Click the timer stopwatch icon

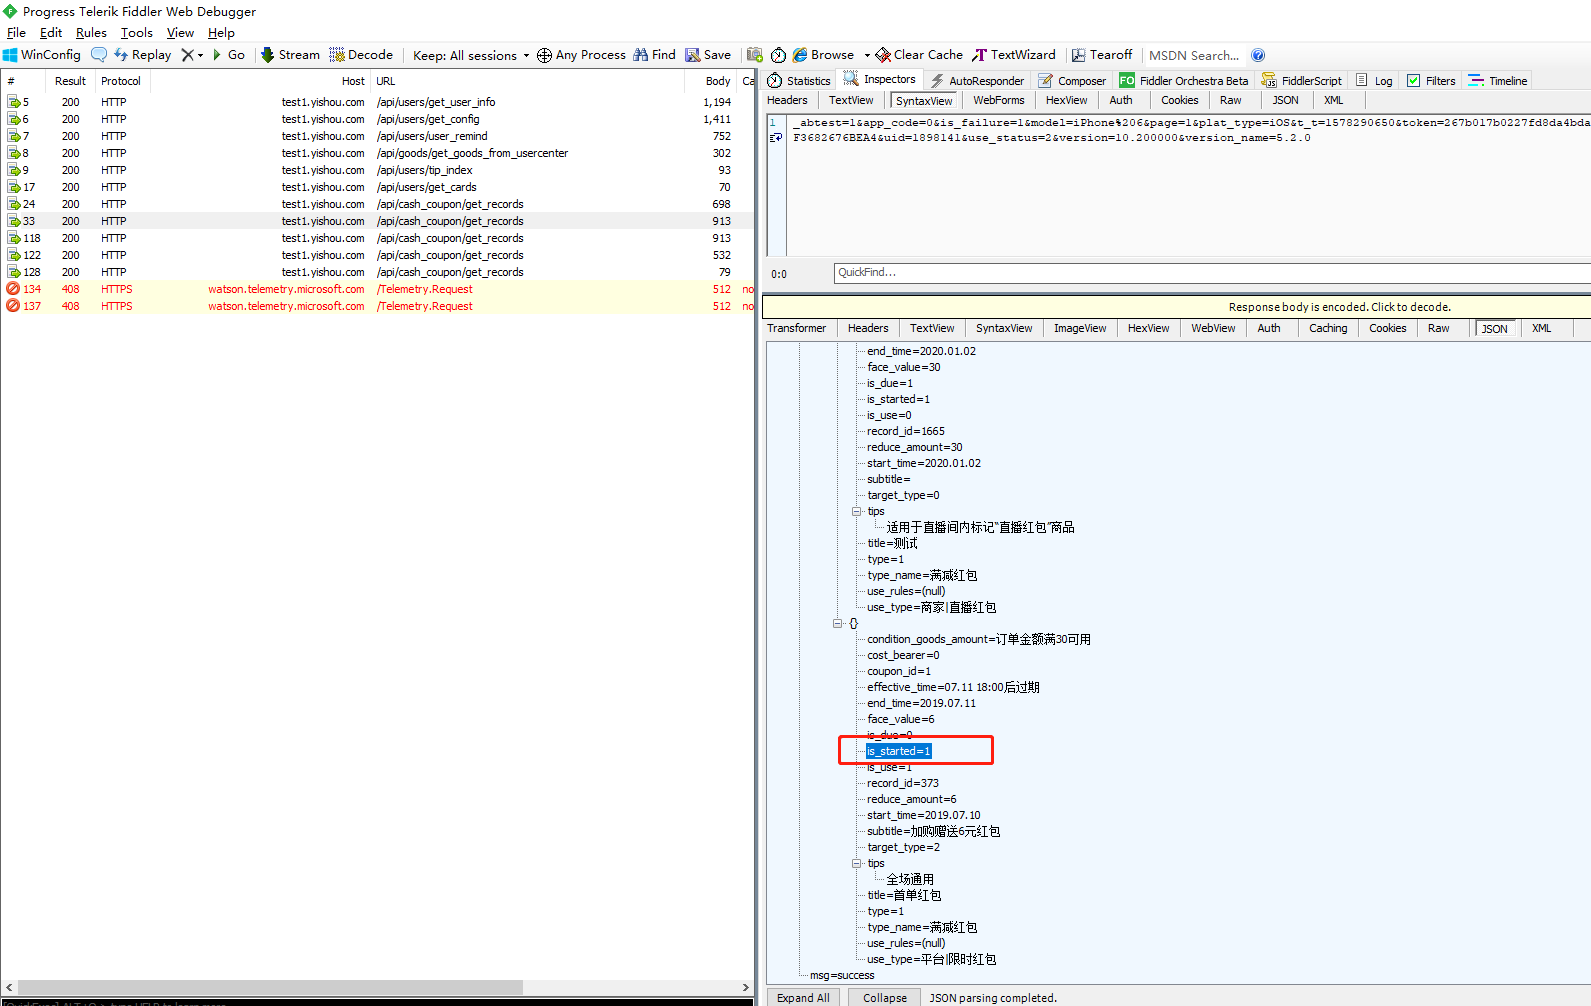pyautogui.click(x=778, y=55)
